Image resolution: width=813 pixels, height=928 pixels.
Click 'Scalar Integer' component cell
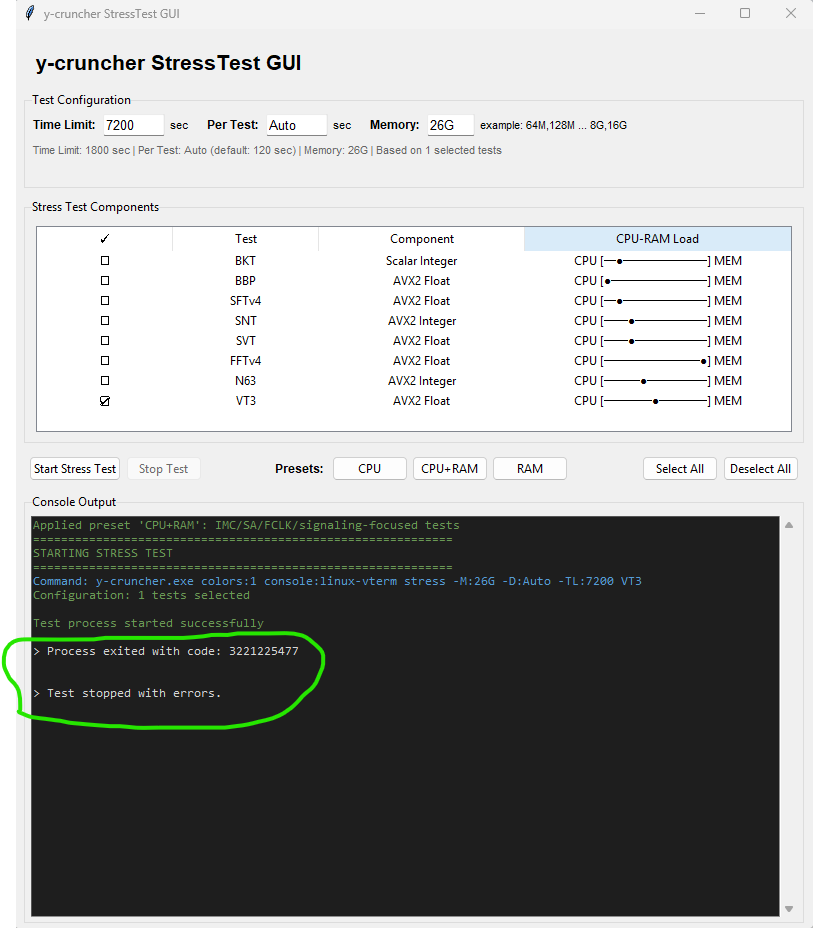[x=421, y=261]
